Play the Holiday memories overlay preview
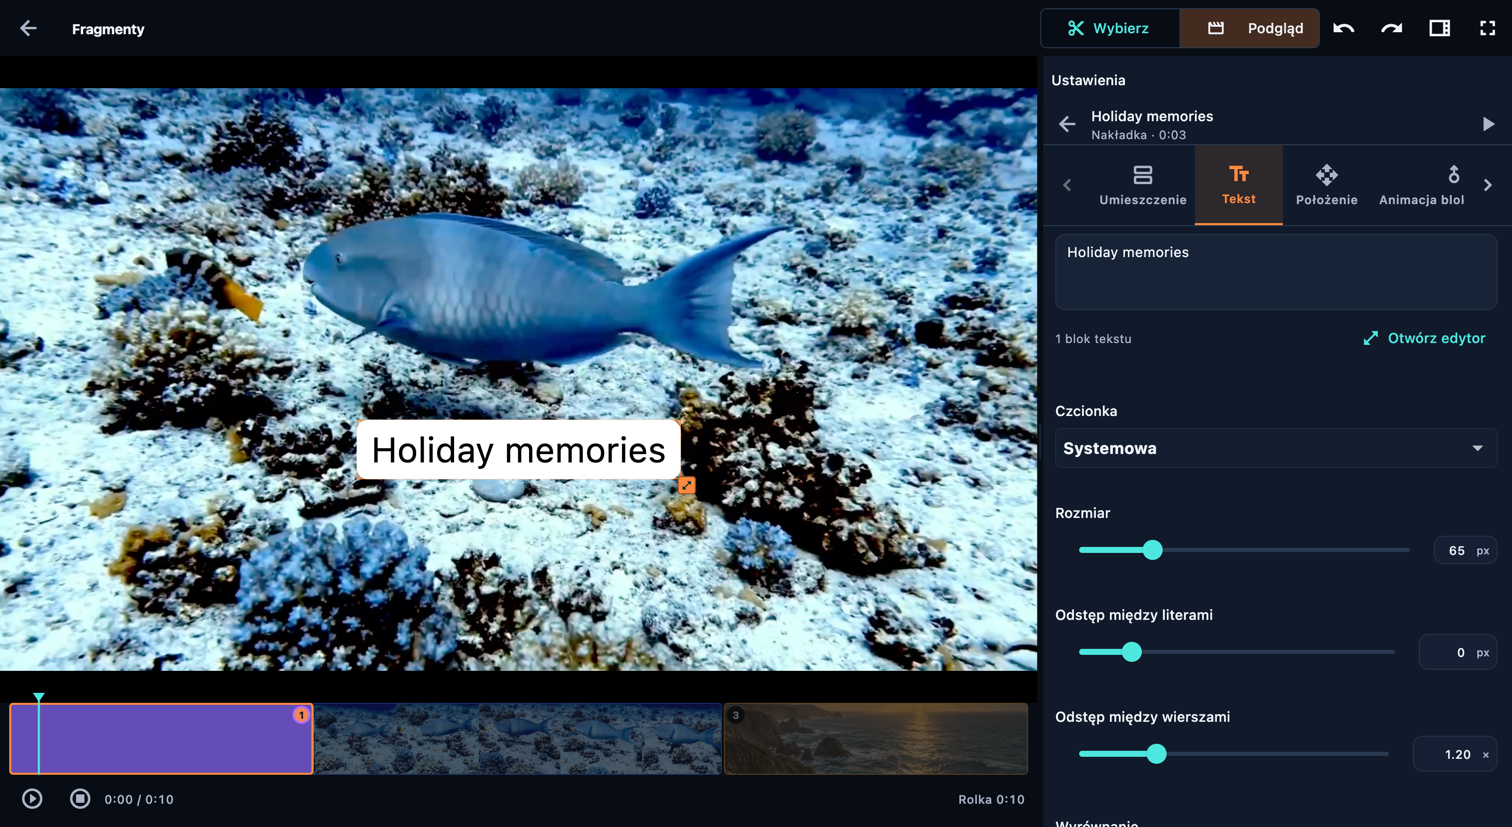The width and height of the screenshot is (1512, 827). pyautogui.click(x=1488, y=124)
